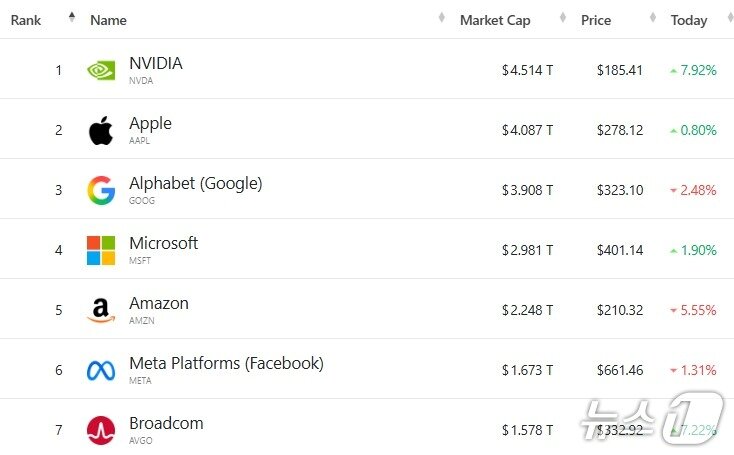Image resolution: width=734 pixels, height=455 pixels.
Task: Click Apple's $4.087 T market cap
Action: point(527,130)
